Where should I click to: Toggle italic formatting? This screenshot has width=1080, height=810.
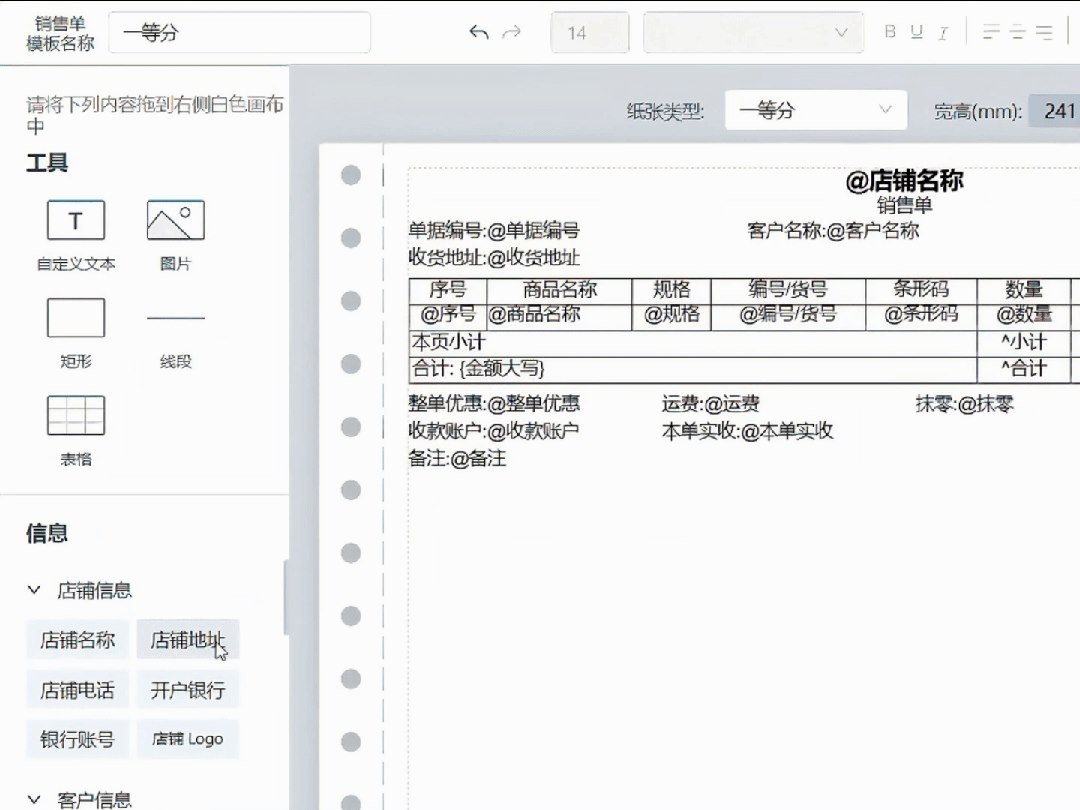click(x=943, y=32)
